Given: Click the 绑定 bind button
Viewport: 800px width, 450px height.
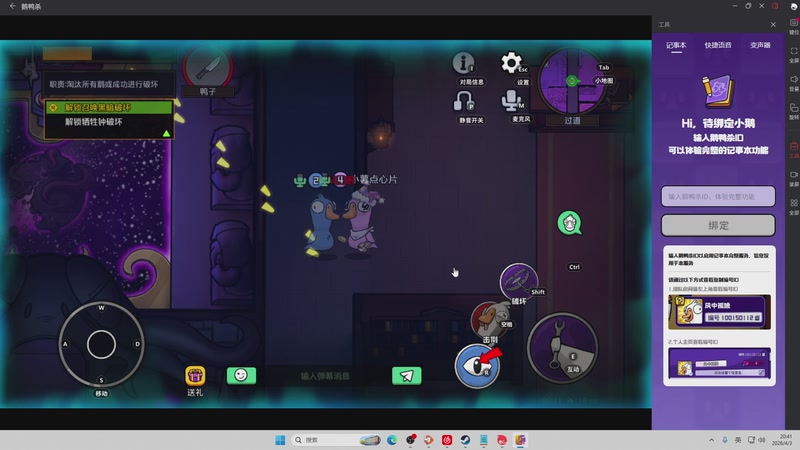Looking at the screenshot, I should (718, 225).
